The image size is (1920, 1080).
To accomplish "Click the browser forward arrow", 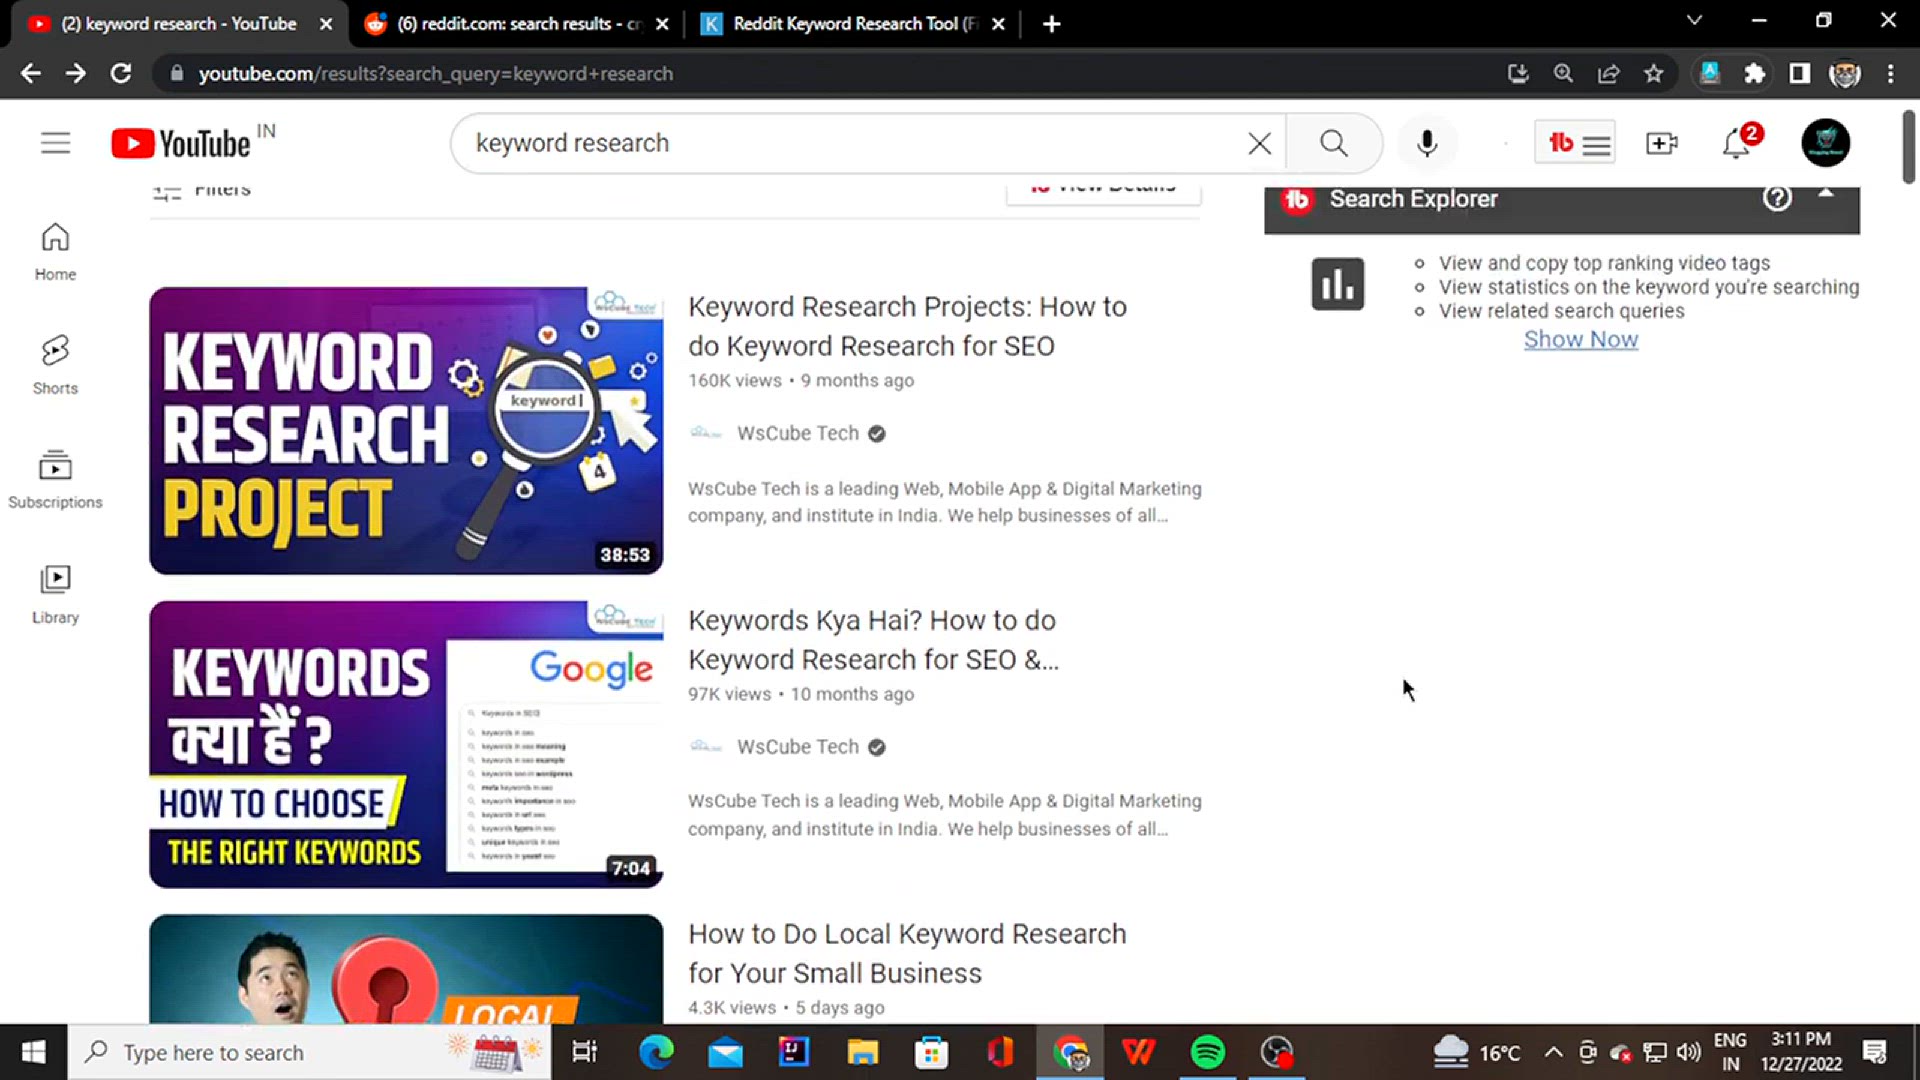I will (76, 73).
